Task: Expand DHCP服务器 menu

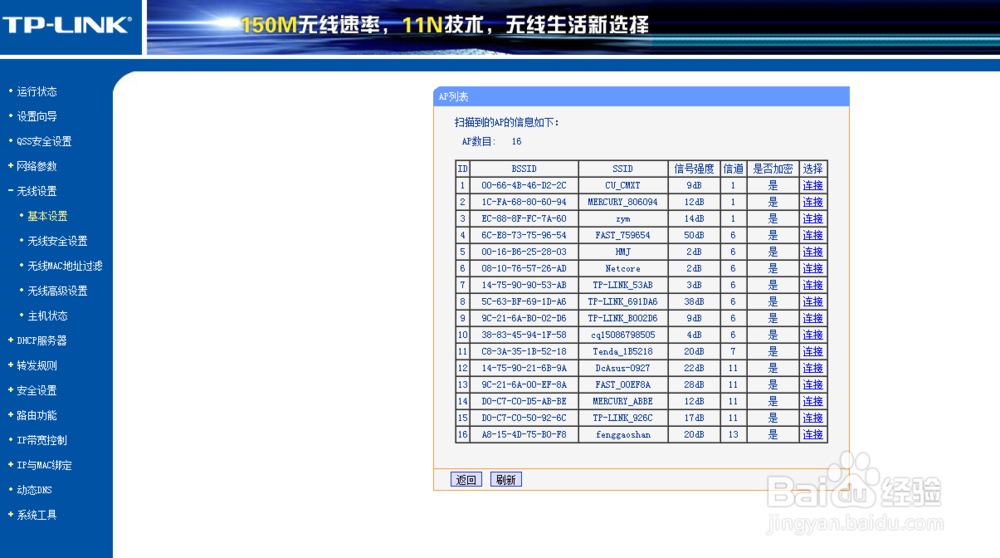Action: click(41, 340)
